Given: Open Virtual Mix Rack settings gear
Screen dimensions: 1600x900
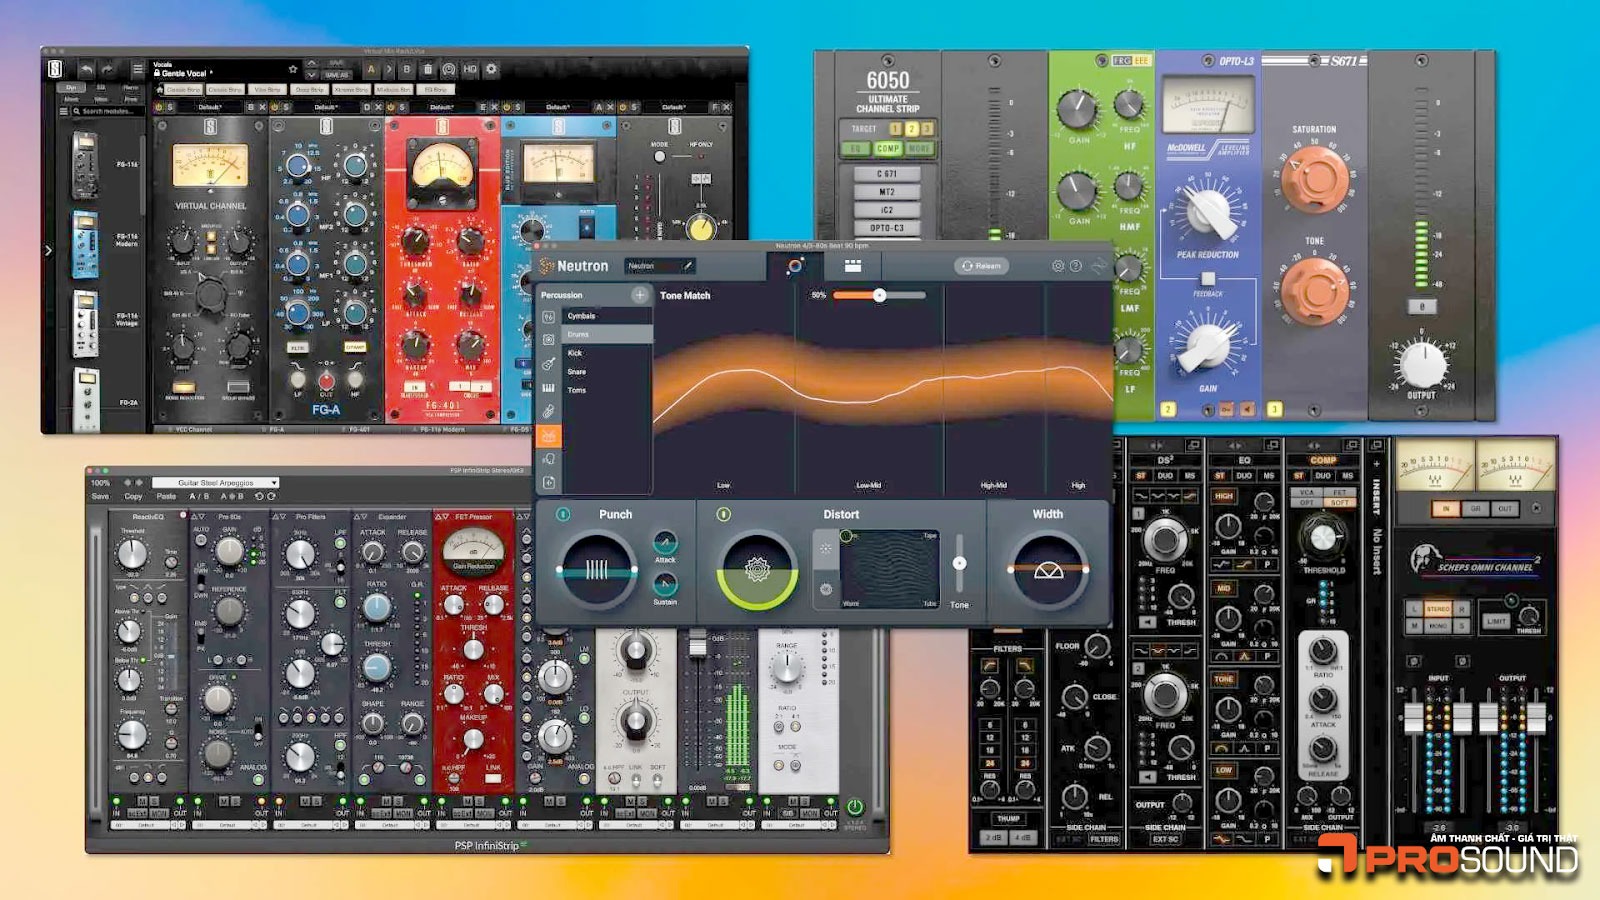Looking at the screenshot, I should [x=491, y=70].
